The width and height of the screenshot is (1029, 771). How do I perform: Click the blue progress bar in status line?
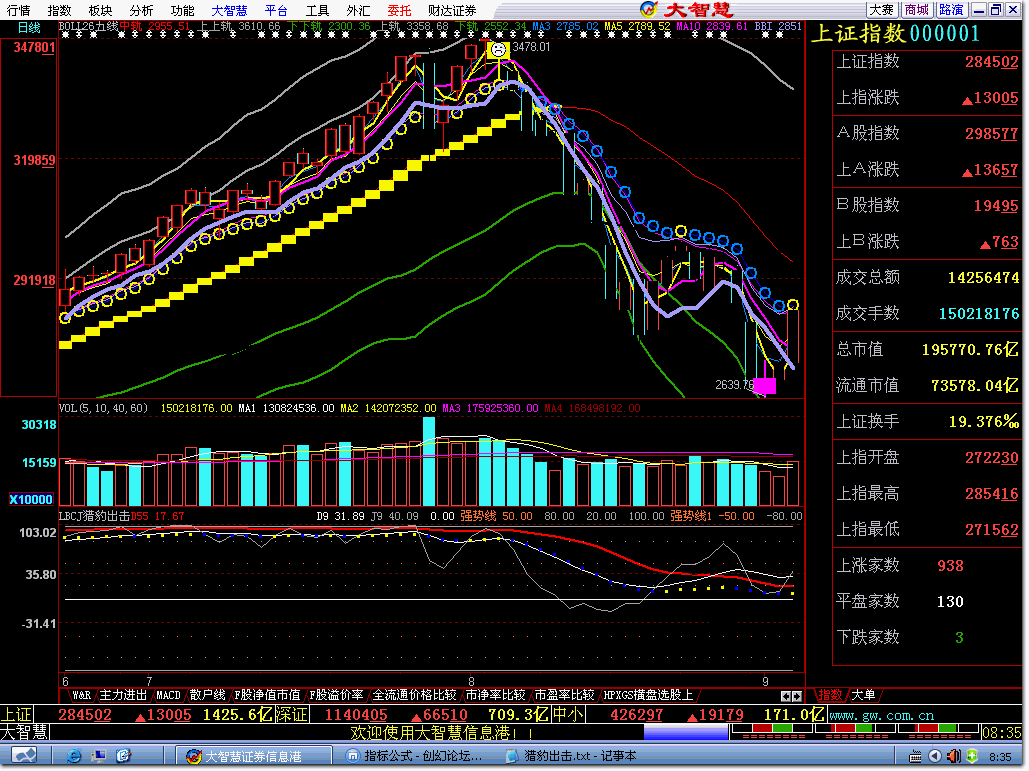(686, 733)
